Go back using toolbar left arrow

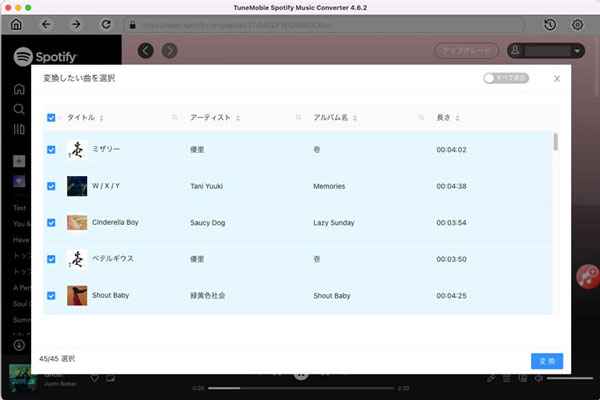(x=46, y=24)
